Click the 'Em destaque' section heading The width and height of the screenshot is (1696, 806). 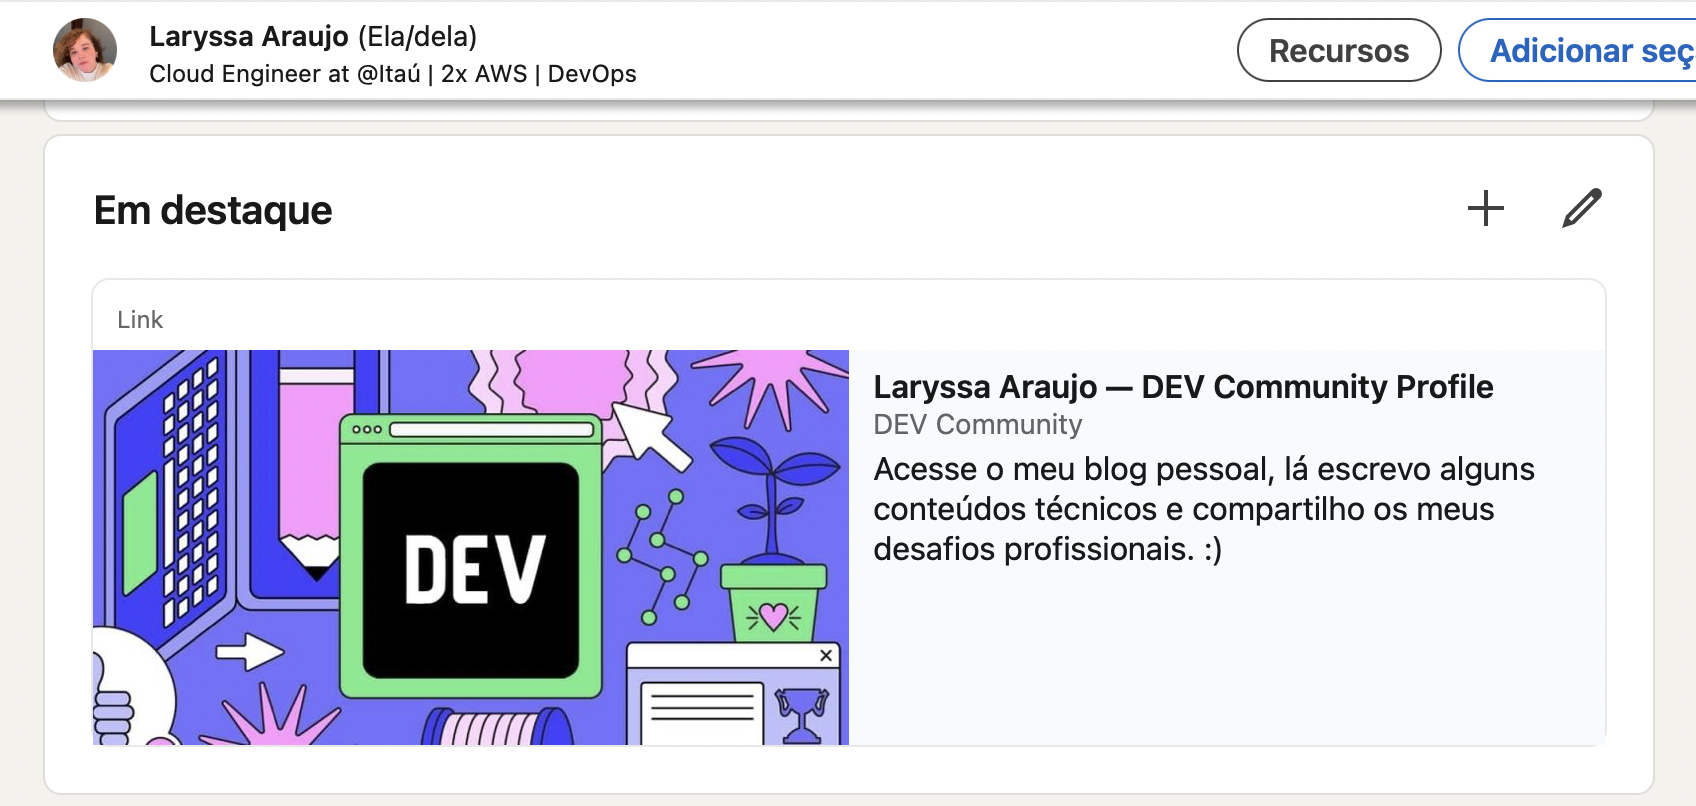213,211
